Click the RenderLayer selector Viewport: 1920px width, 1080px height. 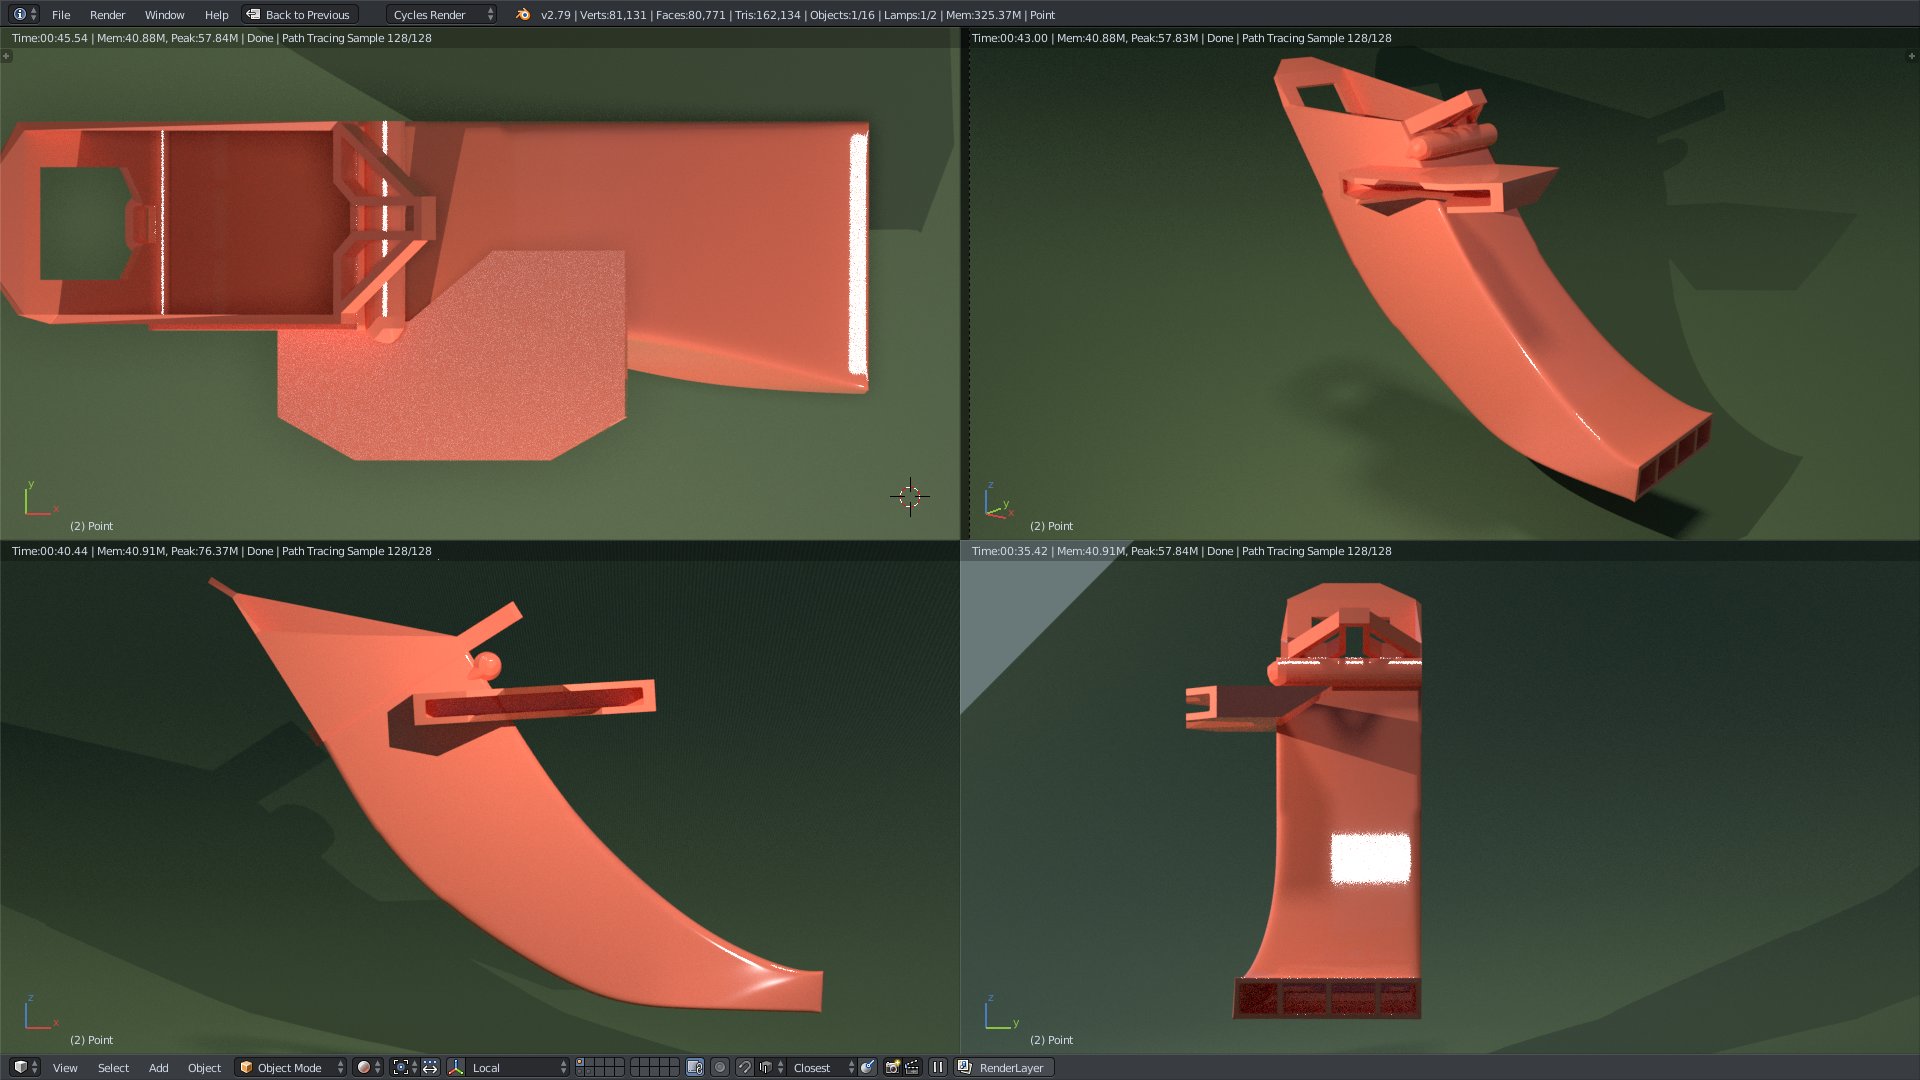click(1004, 1068)
